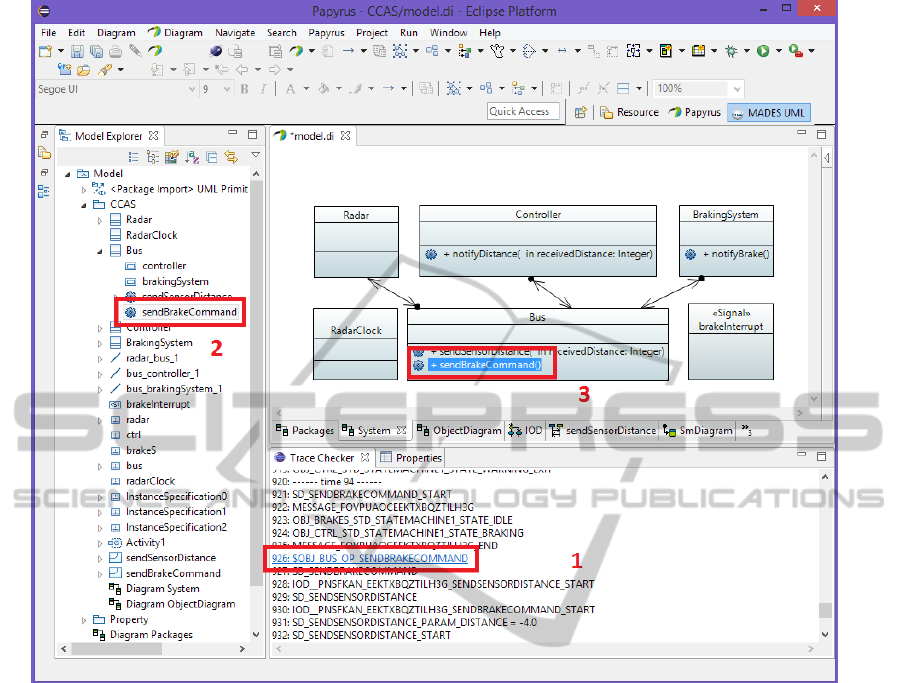Select sendBrakeCommand in the Model Explorer tree
The width and height of the screenshot is (901, 683).
(x=189, y=312)
